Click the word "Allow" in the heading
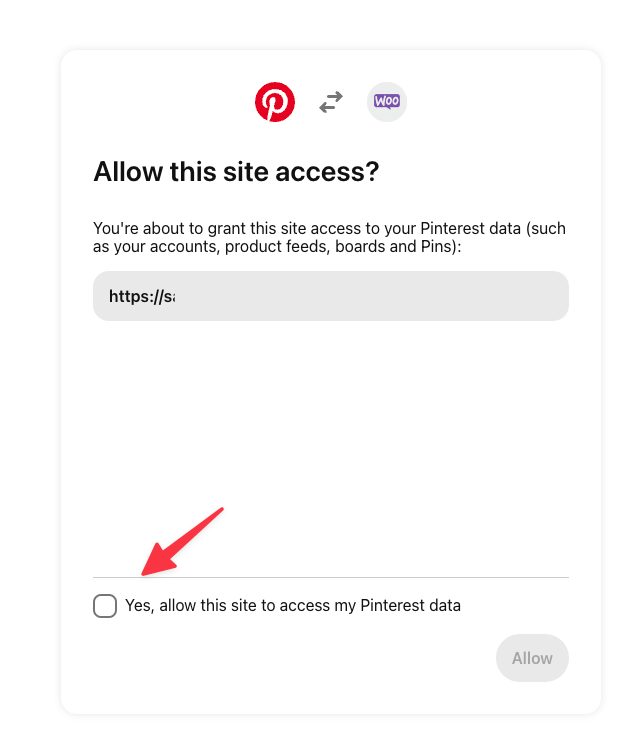 click(x=123, y=172)
